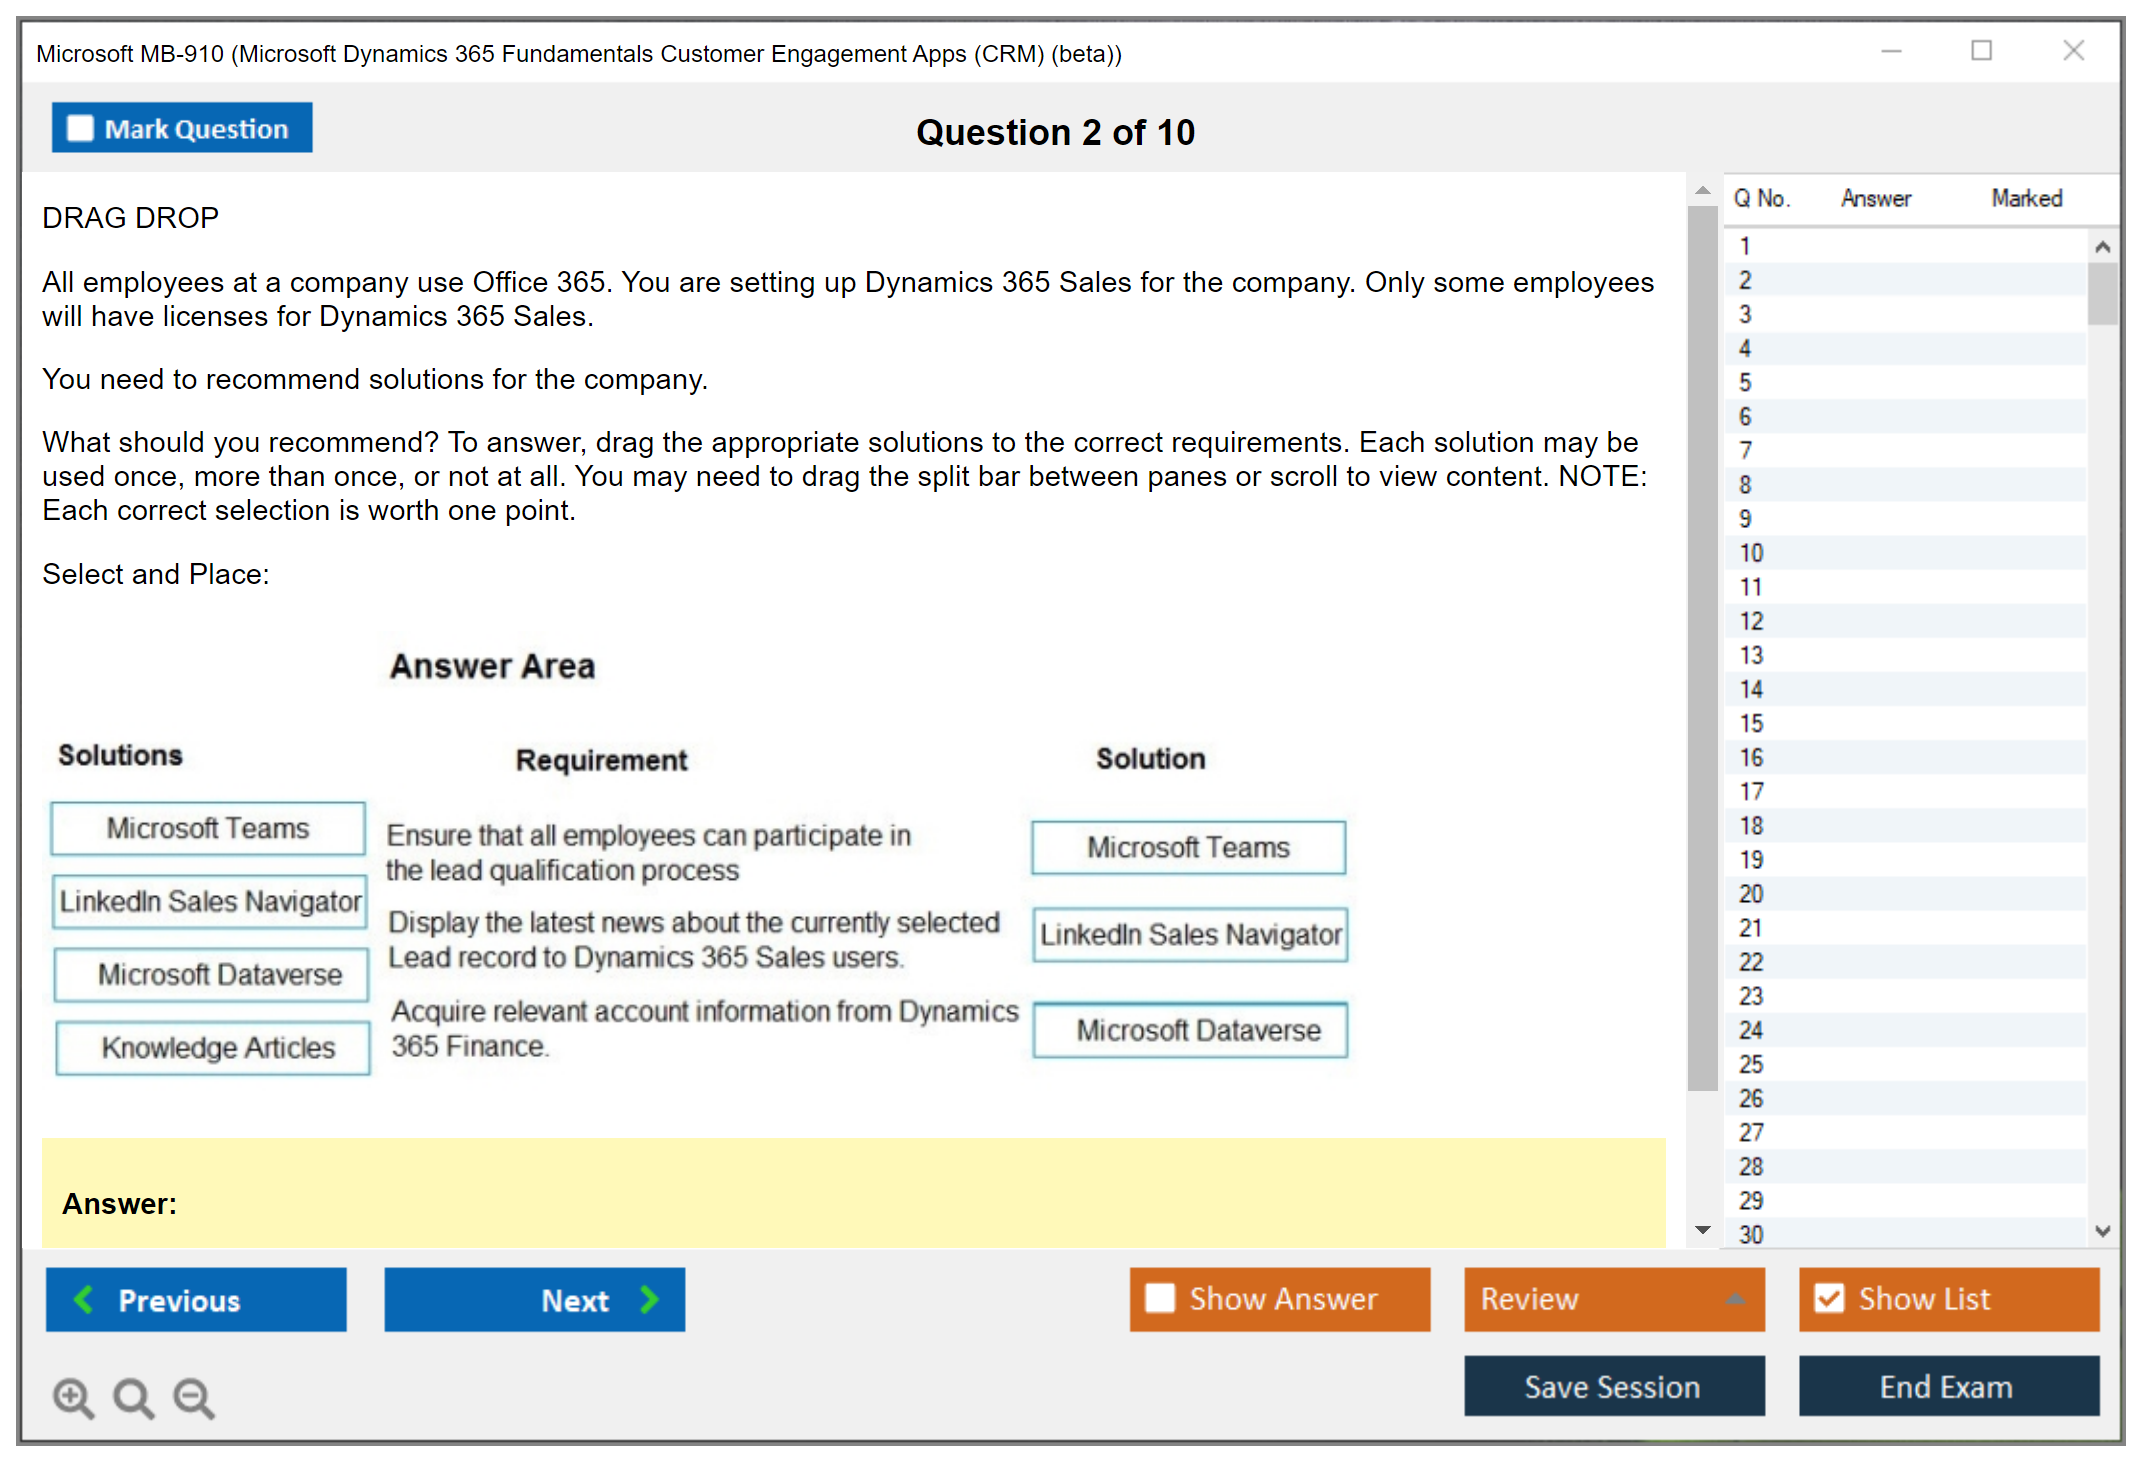2150x1470 pixels.
Task: Click the Answer column header
Action: 1875,198
